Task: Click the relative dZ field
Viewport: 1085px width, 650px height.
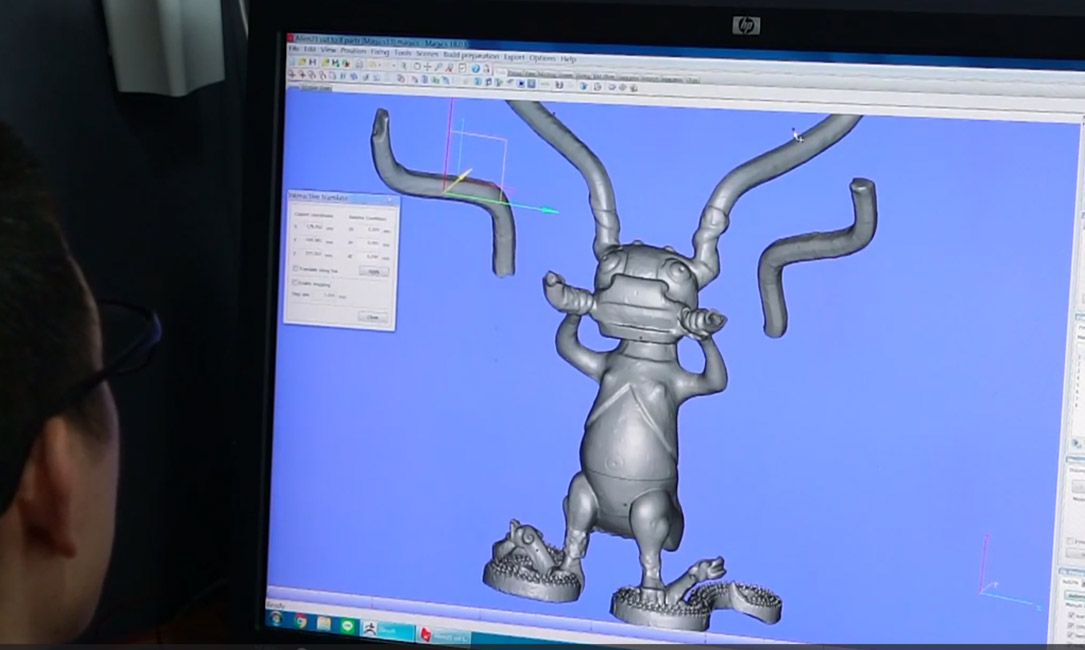Action: (x=371, y=256)
